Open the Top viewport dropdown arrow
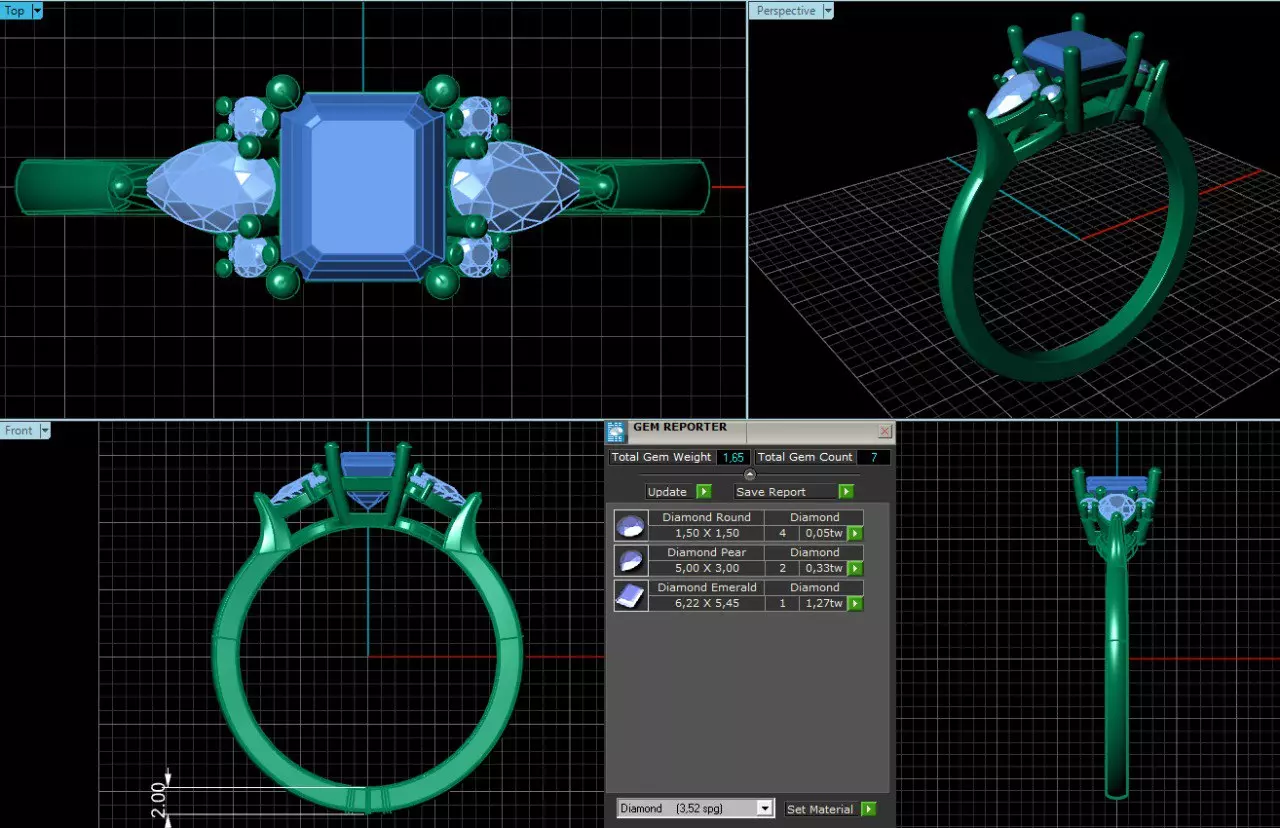 (x=37, y=10)
